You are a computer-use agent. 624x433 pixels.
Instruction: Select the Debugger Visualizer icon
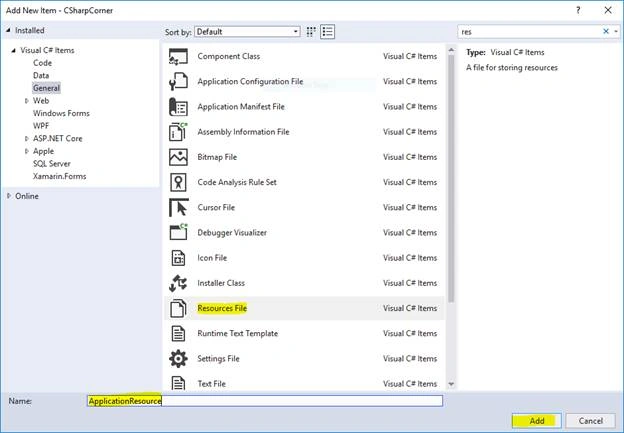pyautogui.click(x=178, y=232)
